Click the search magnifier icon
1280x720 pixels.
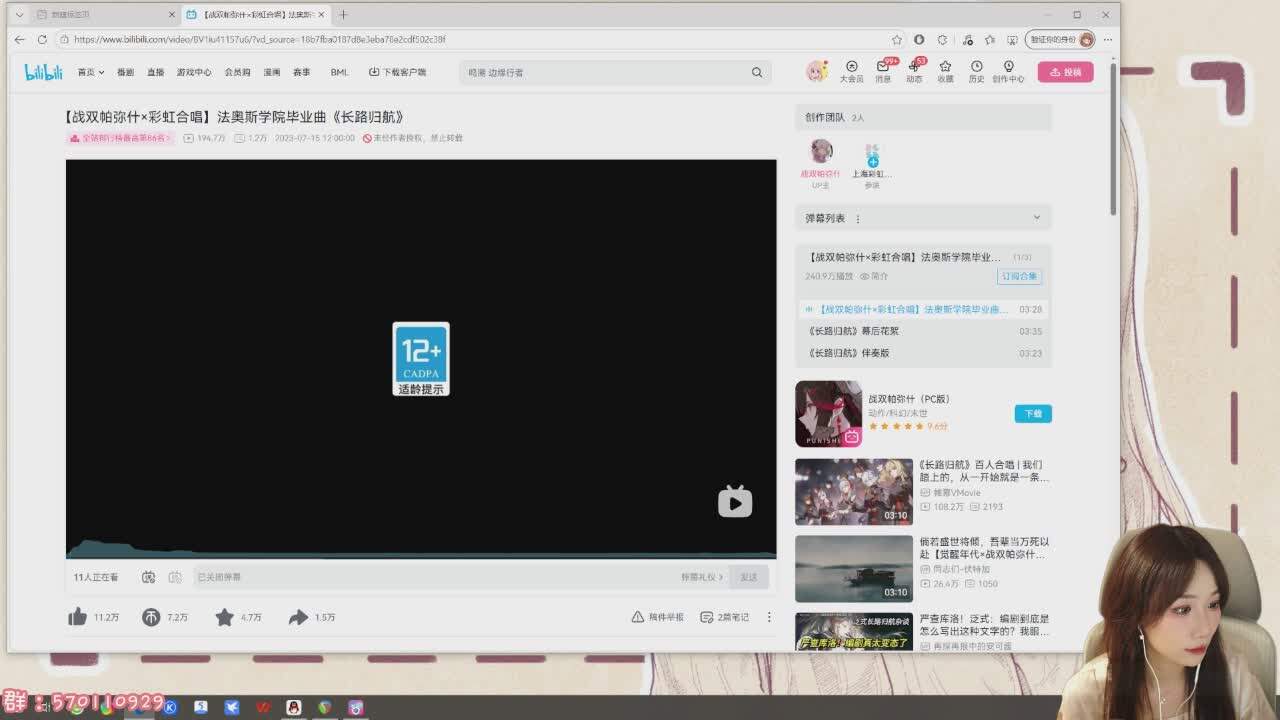(x=757, y=72)
